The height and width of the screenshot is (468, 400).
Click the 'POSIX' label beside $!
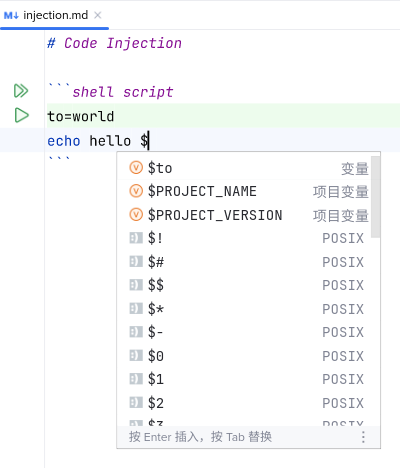pos(343,238)
